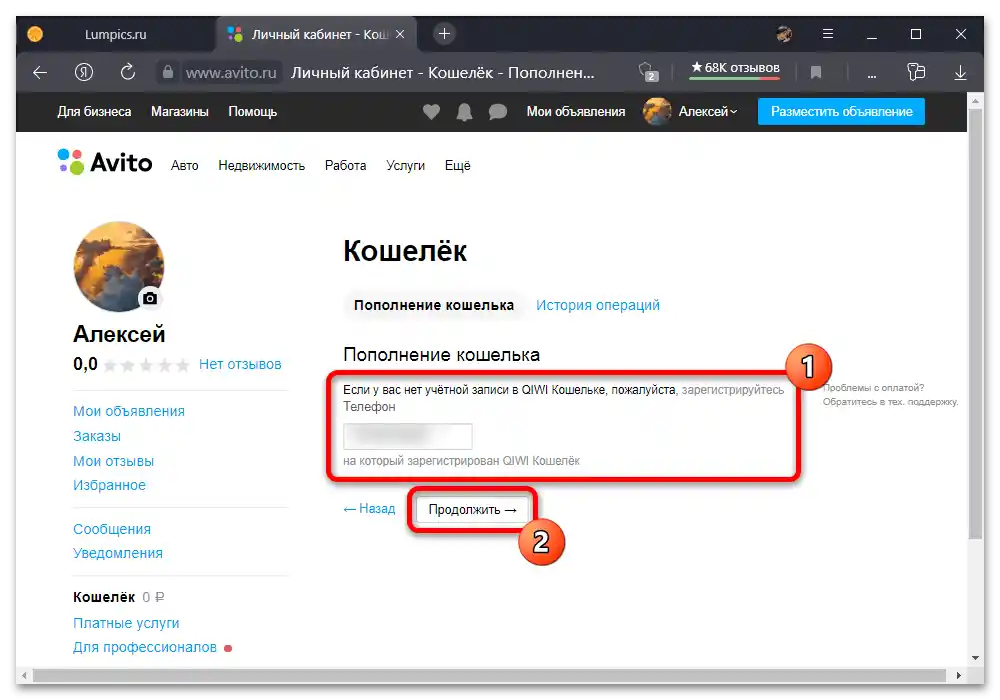Open a new browser tab
Viewport: 1000px width, 700px height.
[x=445, y=34]
